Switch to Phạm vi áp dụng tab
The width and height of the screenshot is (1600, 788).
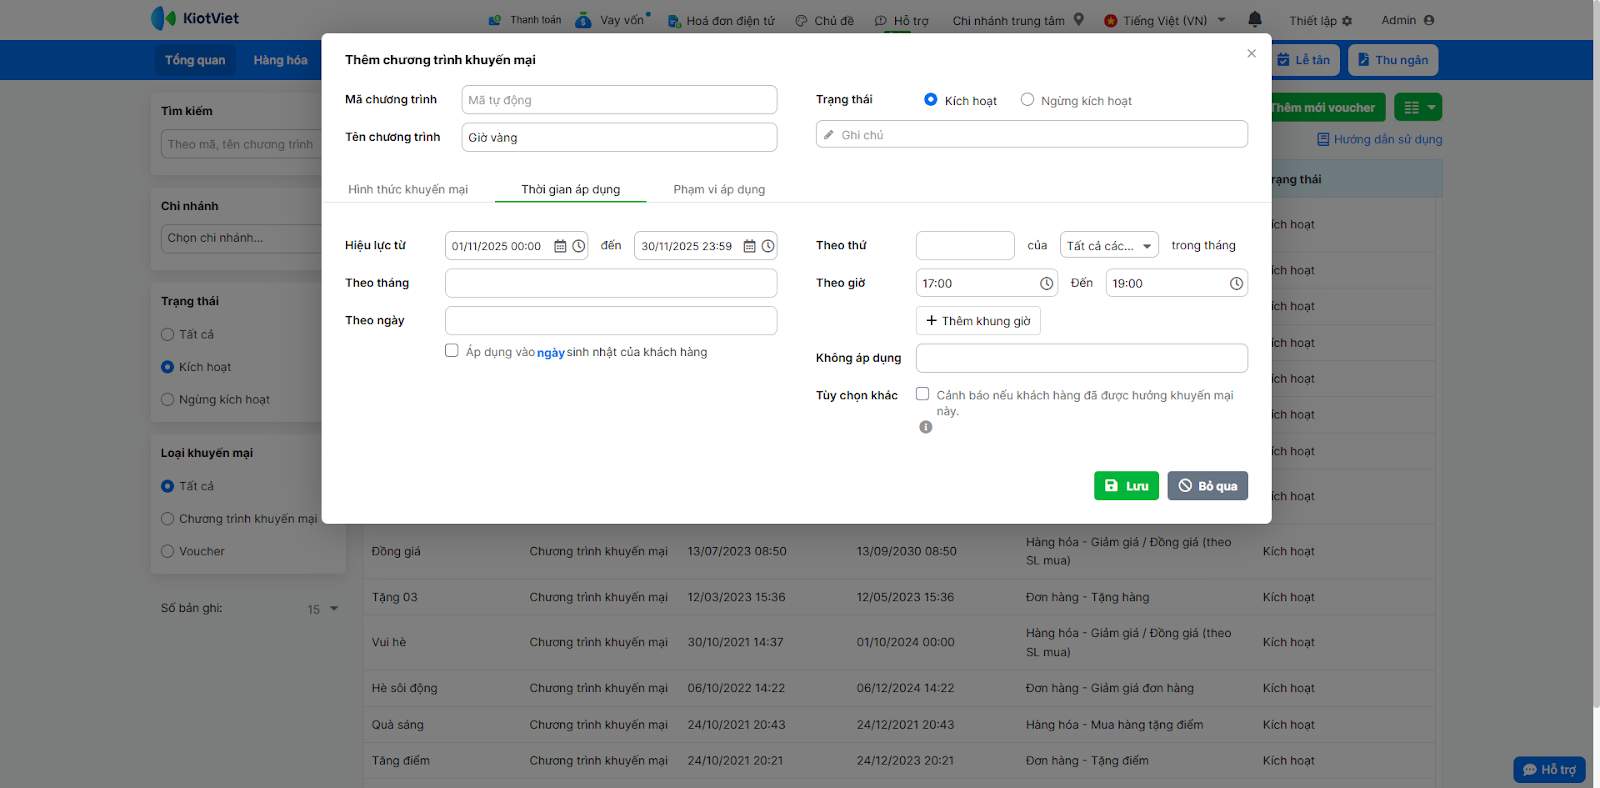point(719,190)
